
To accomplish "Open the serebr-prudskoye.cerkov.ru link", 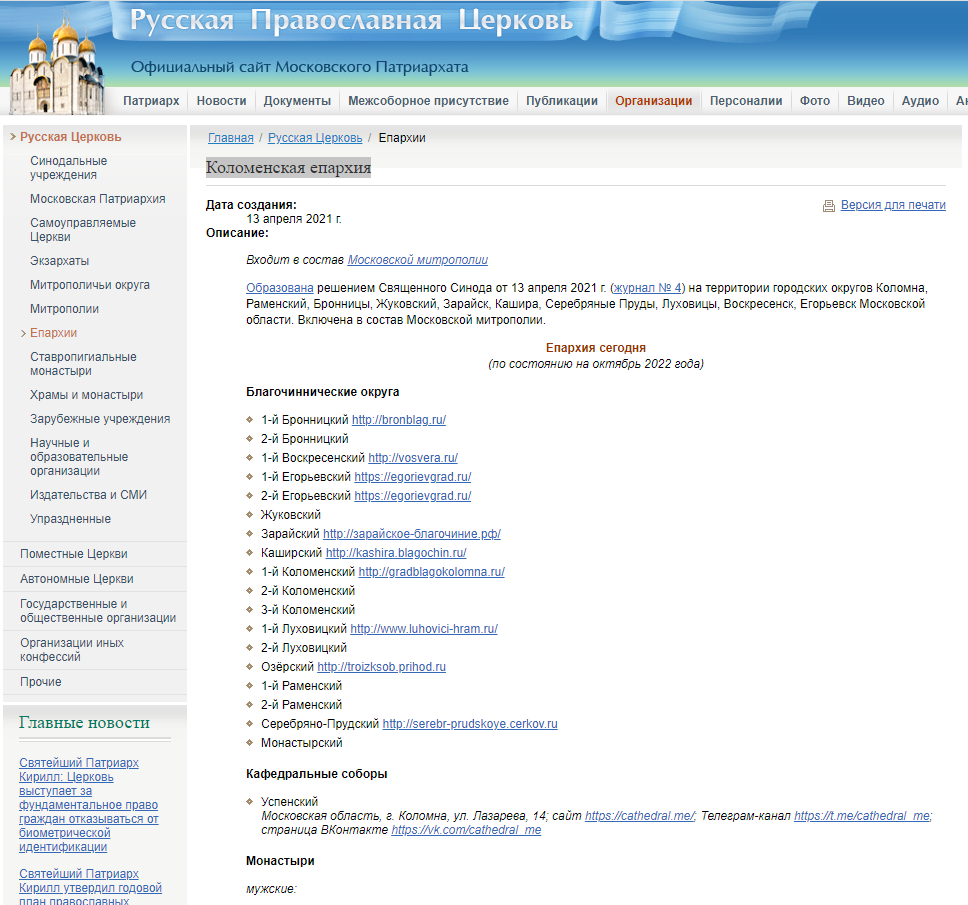I will [x=470, y=724].
